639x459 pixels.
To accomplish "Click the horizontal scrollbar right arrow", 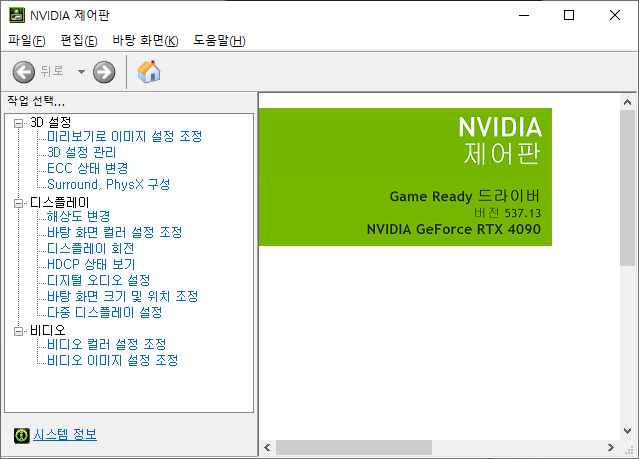I will pos(610,448).
